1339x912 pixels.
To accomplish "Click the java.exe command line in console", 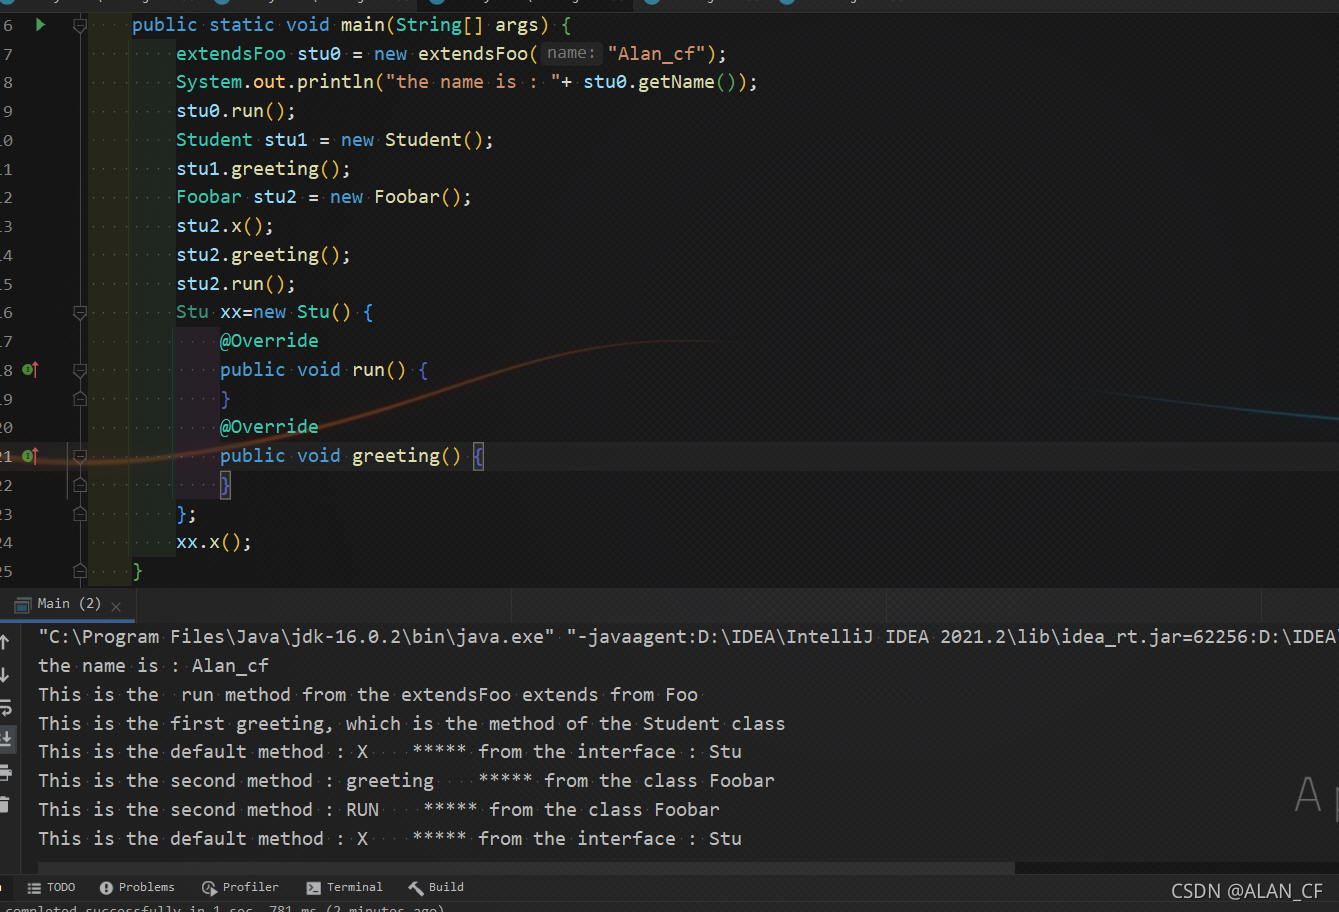I will (688, 637).
